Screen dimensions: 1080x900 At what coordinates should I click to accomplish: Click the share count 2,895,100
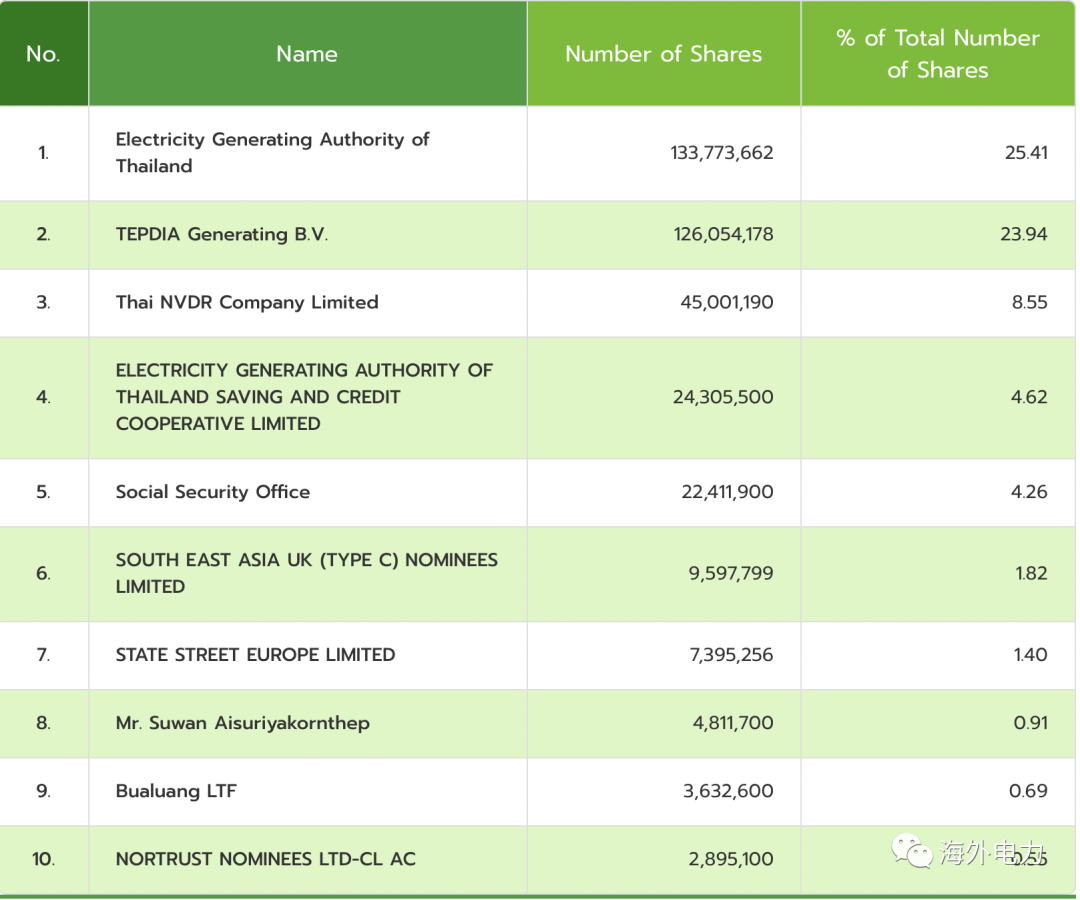coord(731,859)
